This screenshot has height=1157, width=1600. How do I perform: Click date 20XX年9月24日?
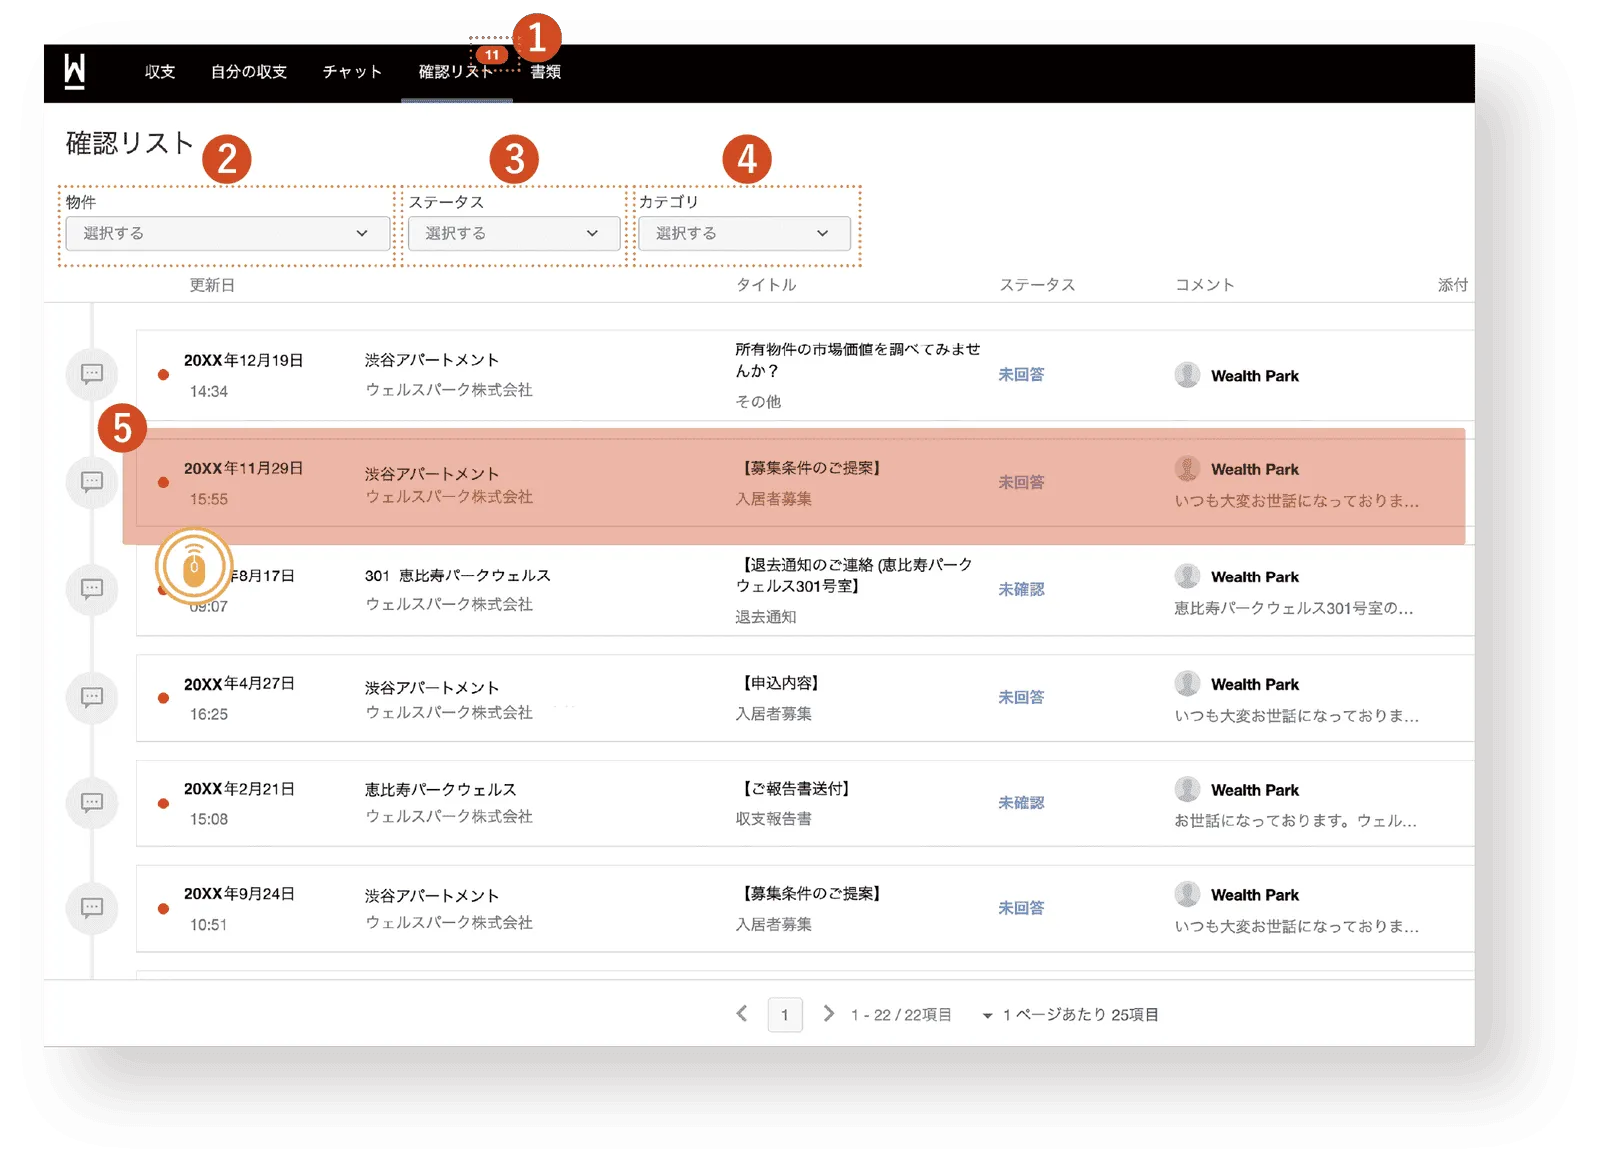click(x=239, y=894)
